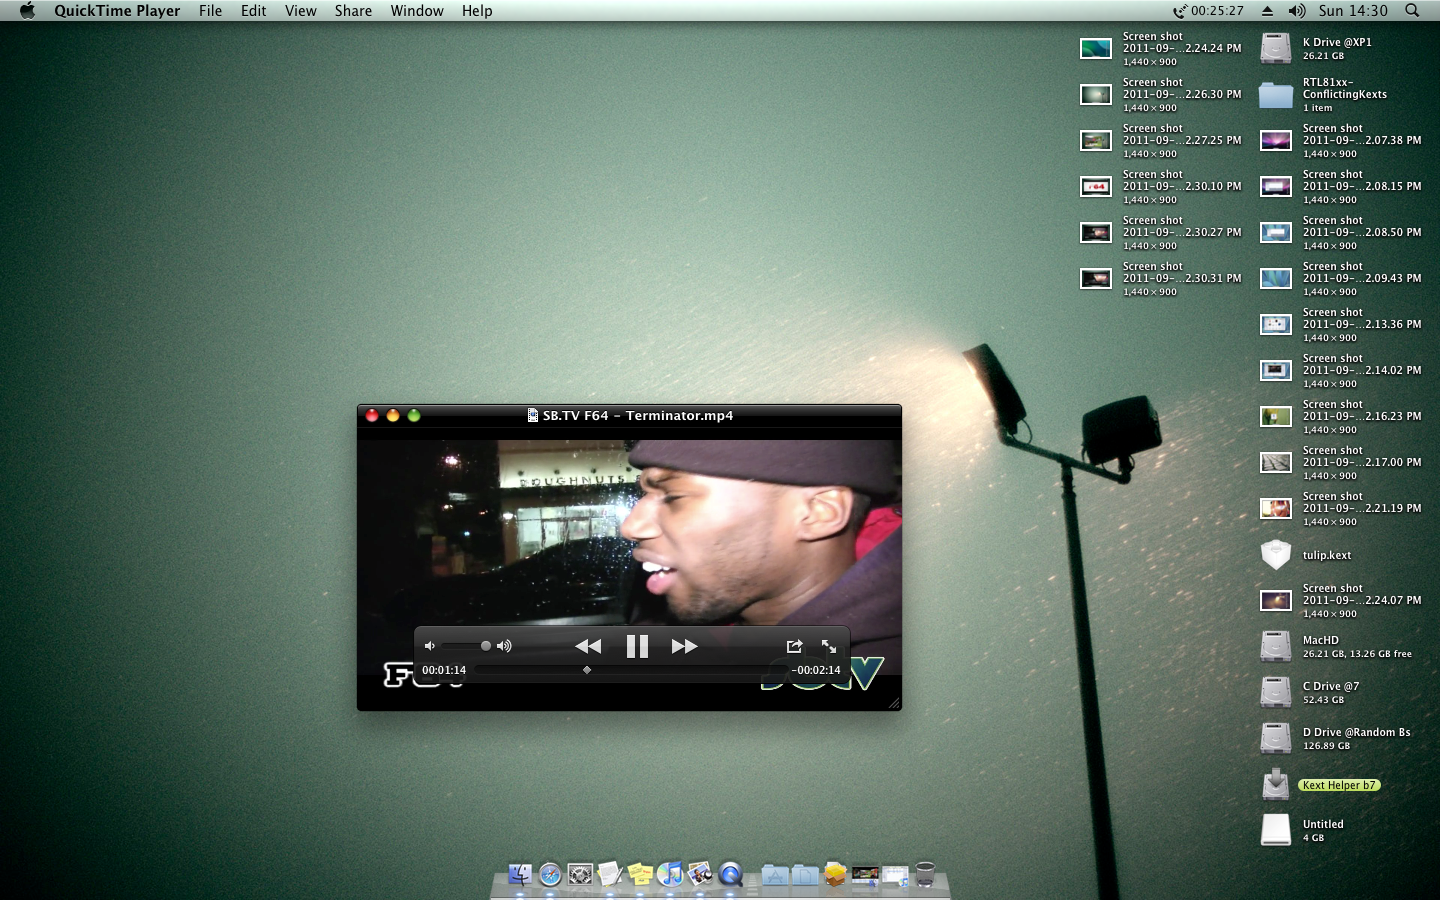Select the screenshot taken at 2.07.38 PM
Viewport: 1440px width, 900px height.
click(1276, 140)
